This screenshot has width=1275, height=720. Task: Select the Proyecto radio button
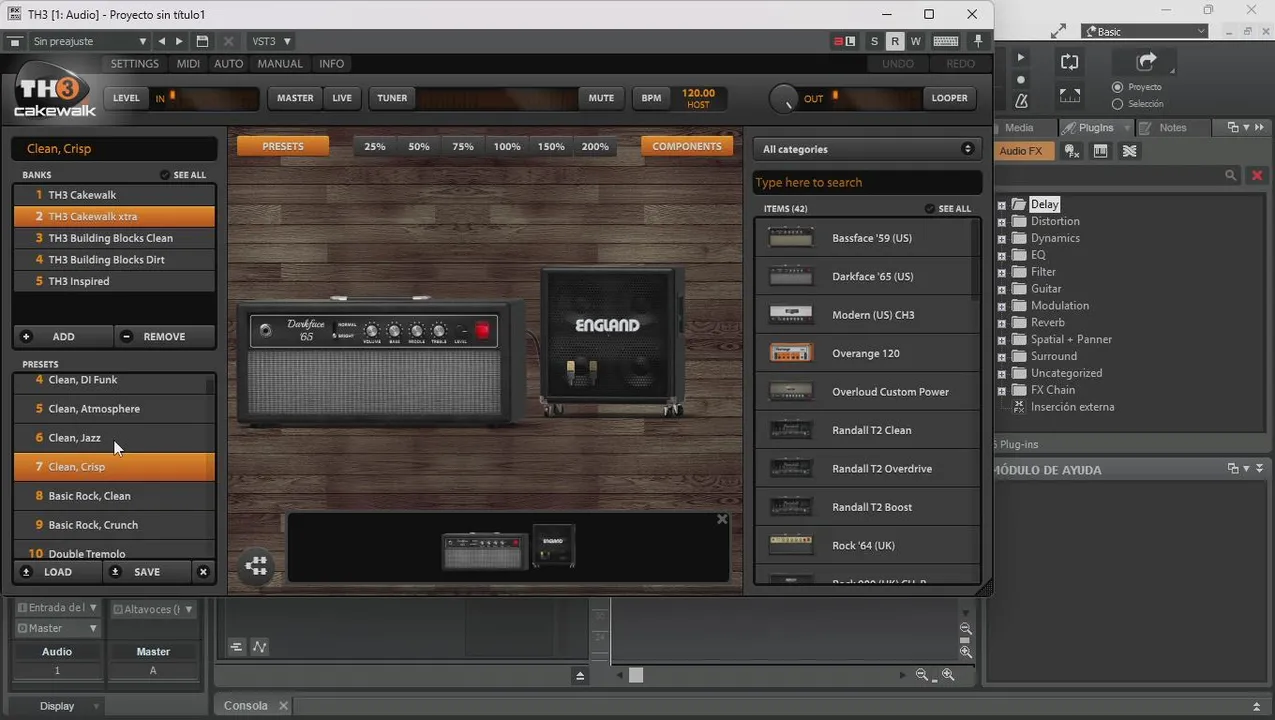point(1118,87)
